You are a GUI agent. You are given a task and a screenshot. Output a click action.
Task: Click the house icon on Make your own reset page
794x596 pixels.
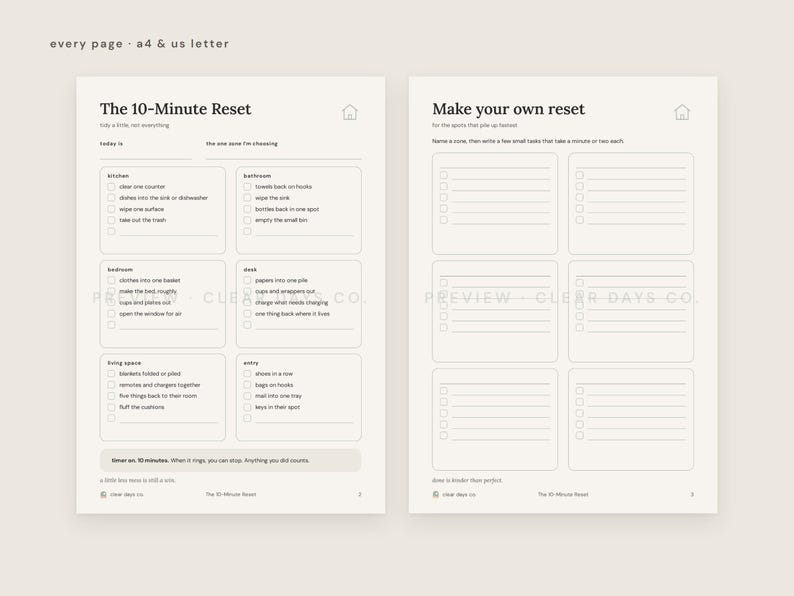pos(682,112)
